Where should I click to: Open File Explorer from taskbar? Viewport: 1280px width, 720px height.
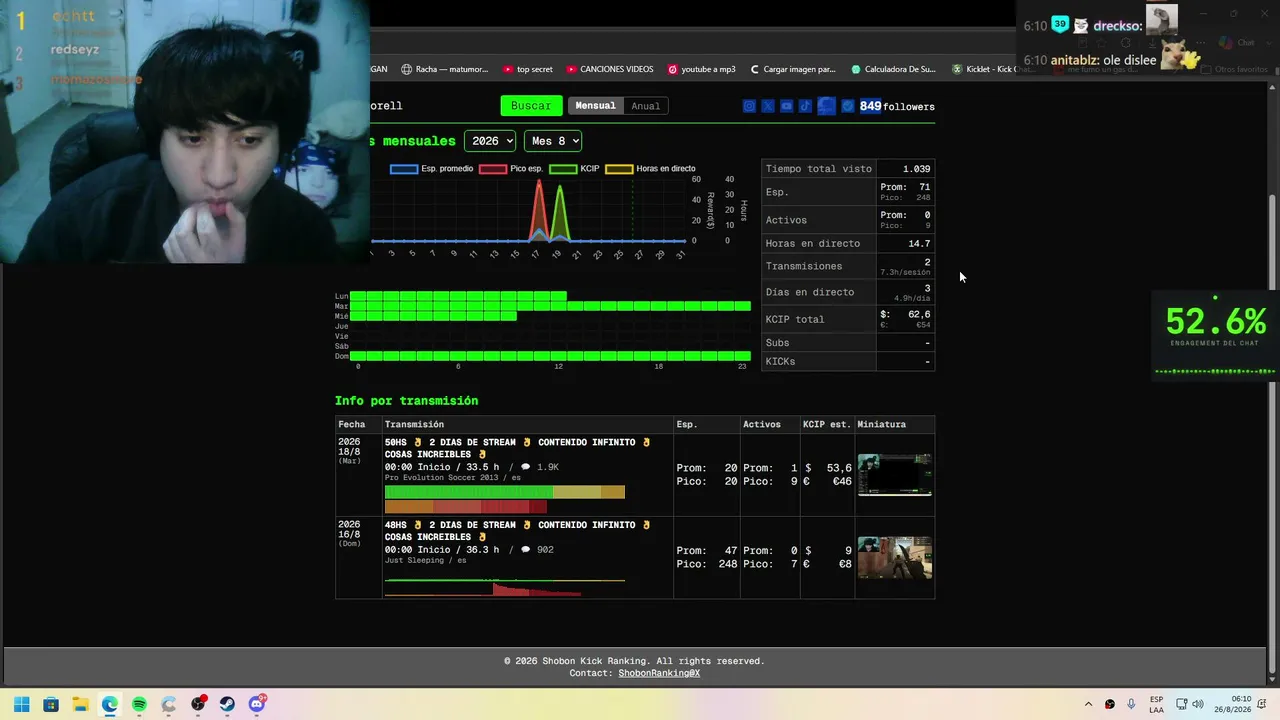[80, 704]
